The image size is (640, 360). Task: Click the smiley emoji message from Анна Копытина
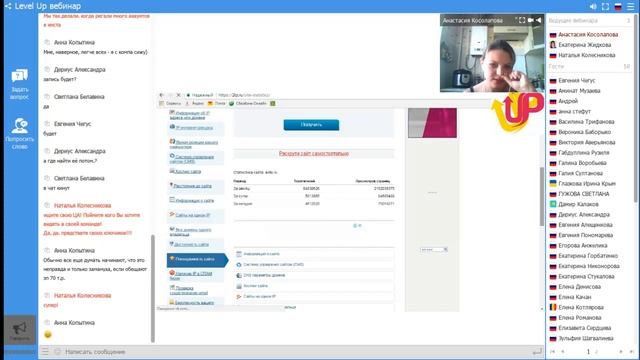click(x=48, y=334)
